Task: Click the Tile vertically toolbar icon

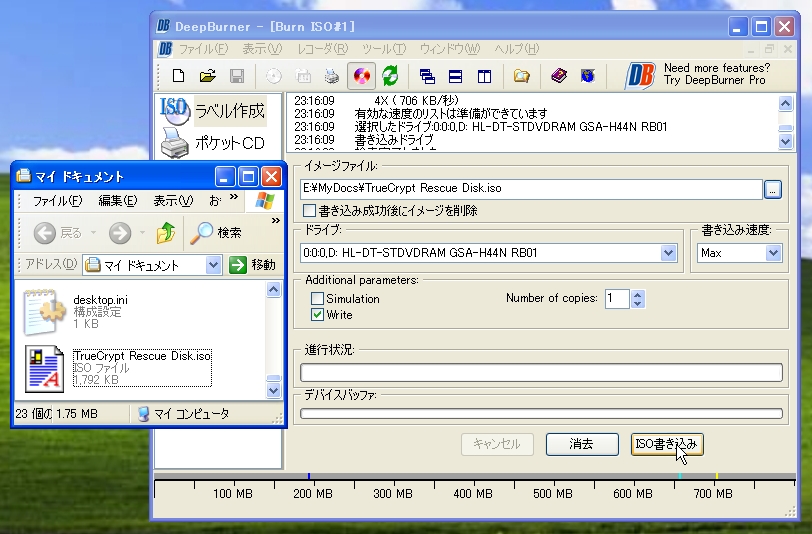Action: point(484,77)
